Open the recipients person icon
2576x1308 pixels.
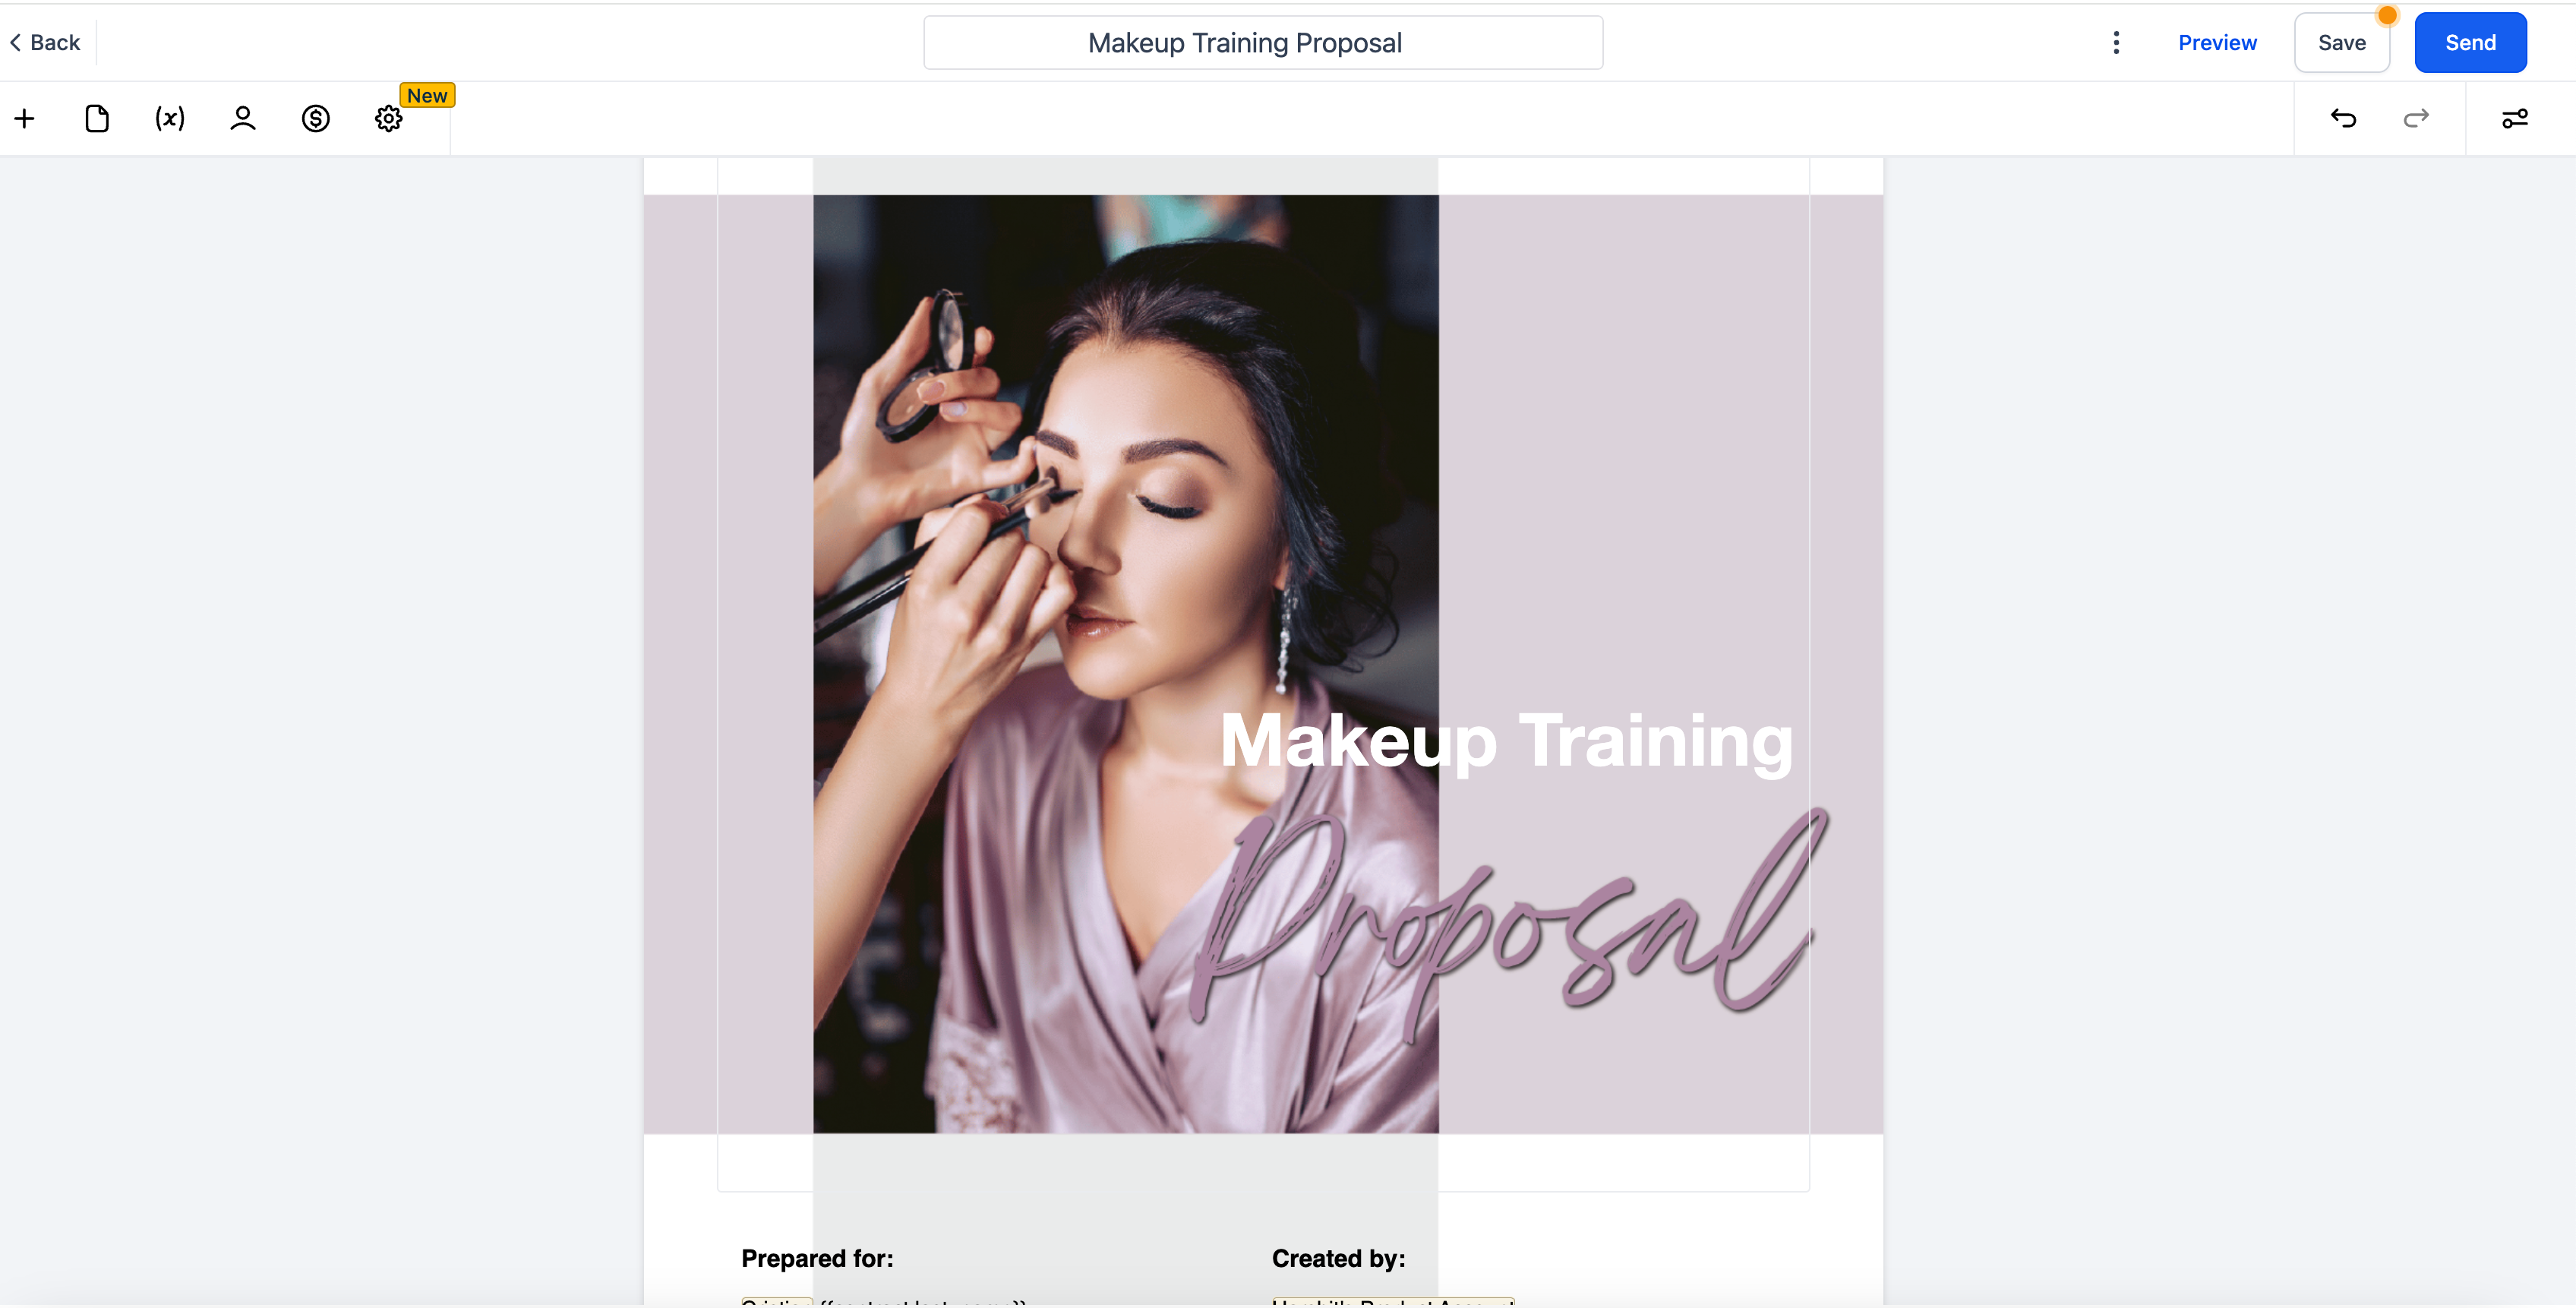(x=243, y=119)
